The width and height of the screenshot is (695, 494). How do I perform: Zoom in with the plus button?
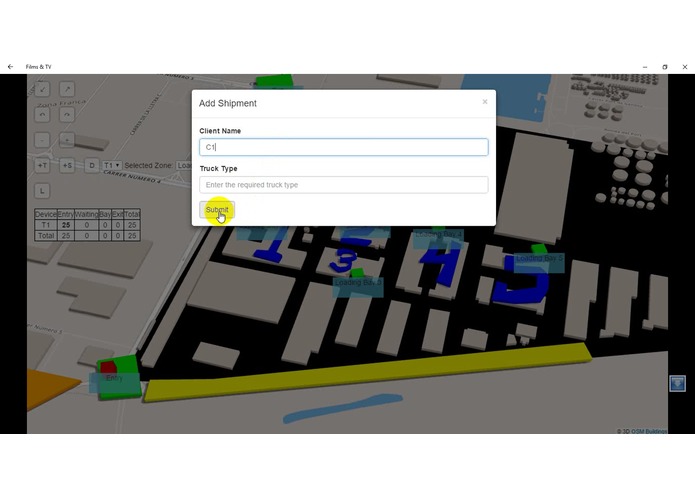click(x=67, y=140)
